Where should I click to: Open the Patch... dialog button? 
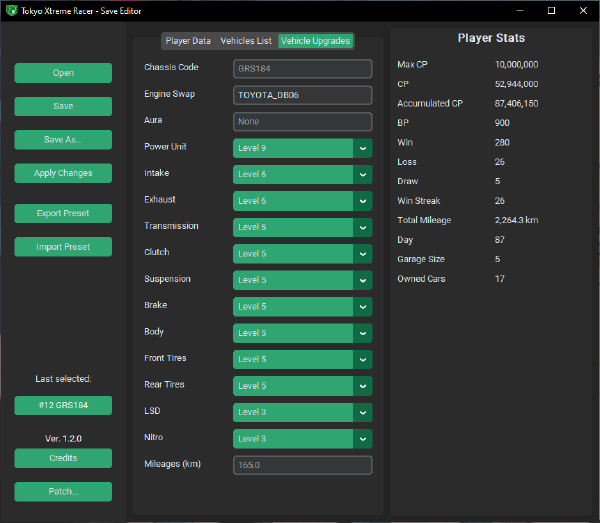[x=63, y=492]
